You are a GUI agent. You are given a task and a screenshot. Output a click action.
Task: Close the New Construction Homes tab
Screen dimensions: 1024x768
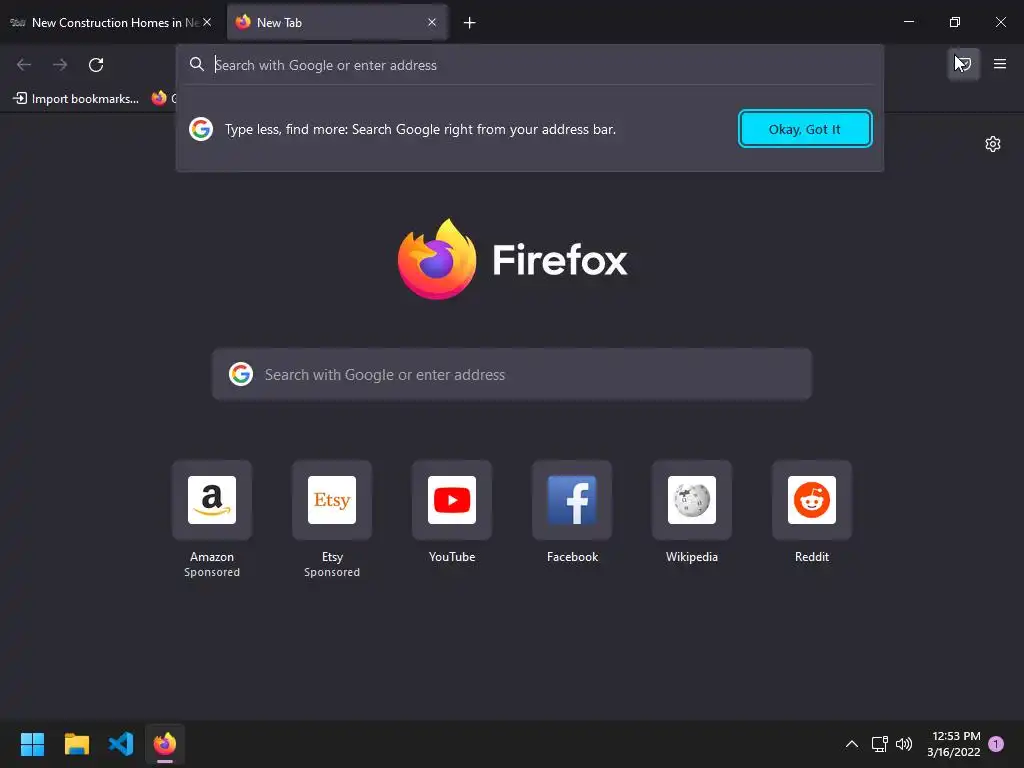tap(207, 22)
